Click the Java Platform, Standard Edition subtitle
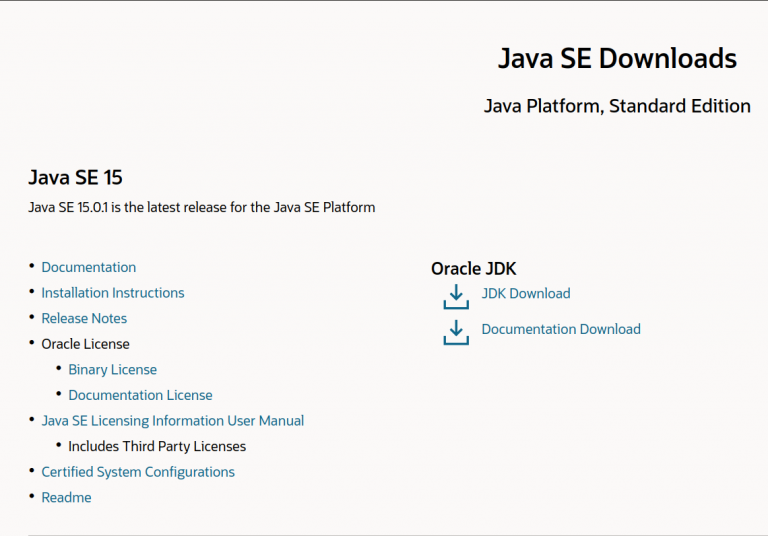 616,106
